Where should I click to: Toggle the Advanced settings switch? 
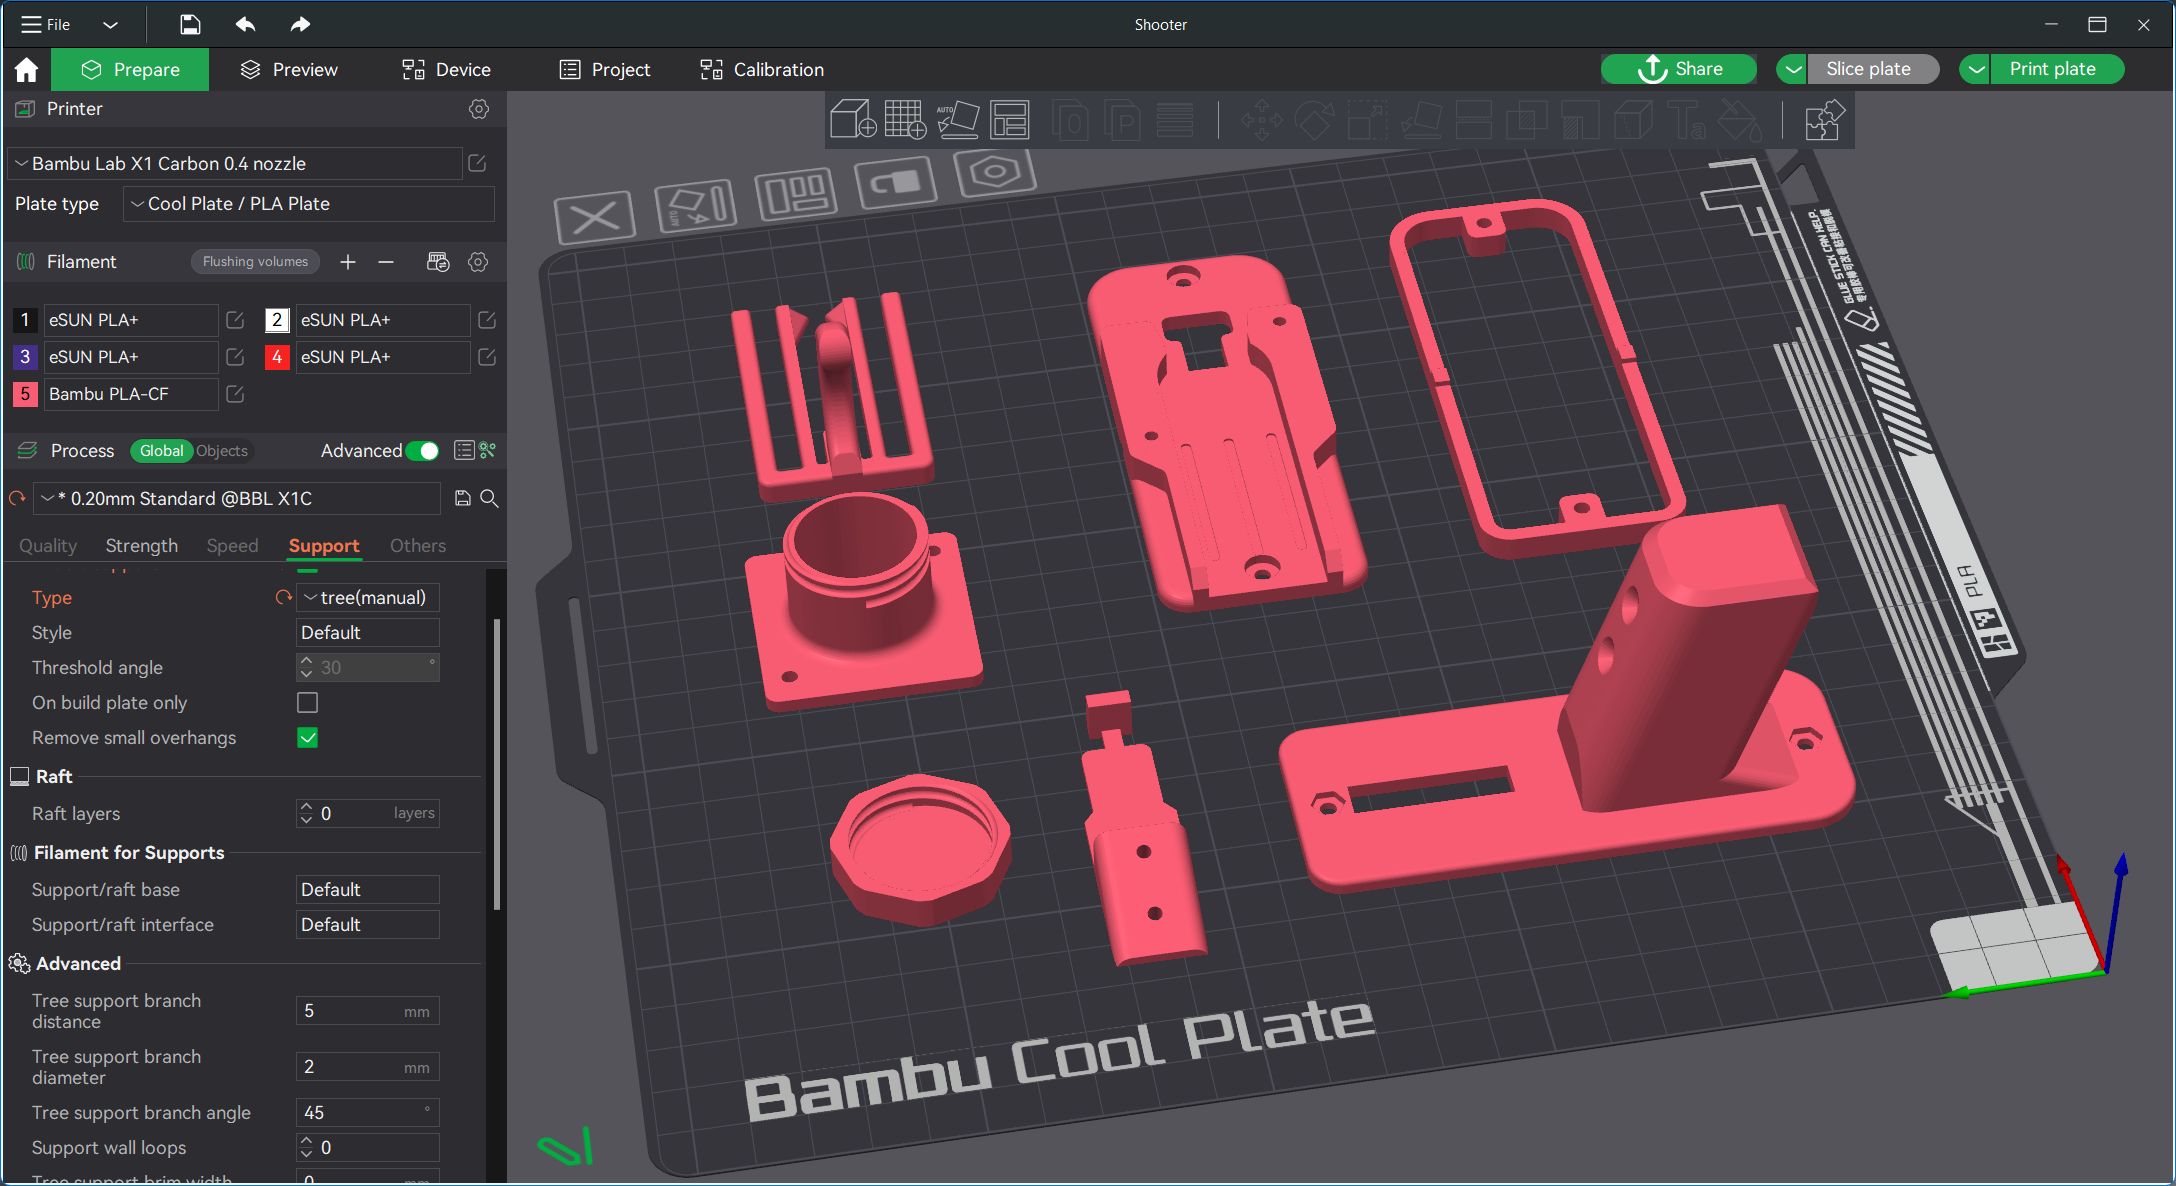[x=423, y=451]
